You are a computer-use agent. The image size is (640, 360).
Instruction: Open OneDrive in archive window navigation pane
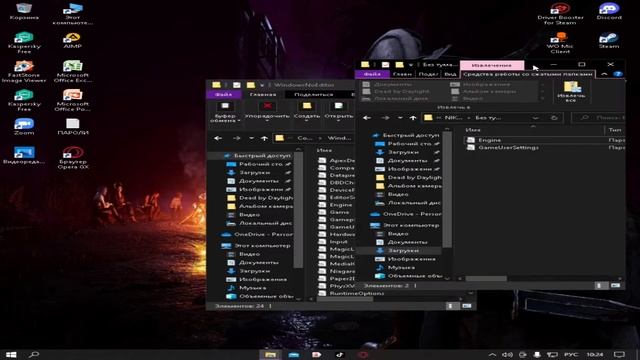406,214
